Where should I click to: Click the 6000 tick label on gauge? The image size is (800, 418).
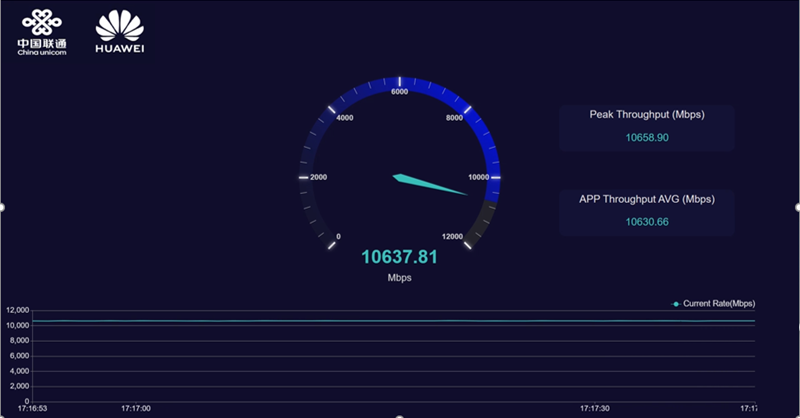[x=400, y=93]
